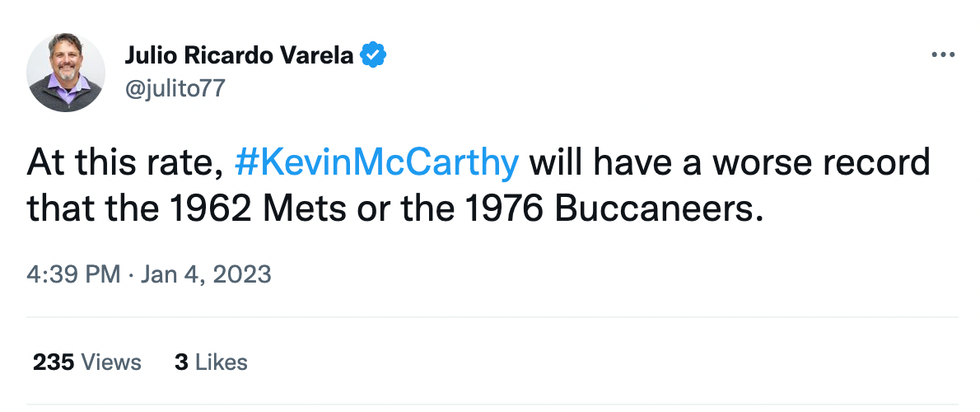This screenshot has height=412, width=980.
Task: Click the word "Likes" below the tweet
Action: point(221,361)
